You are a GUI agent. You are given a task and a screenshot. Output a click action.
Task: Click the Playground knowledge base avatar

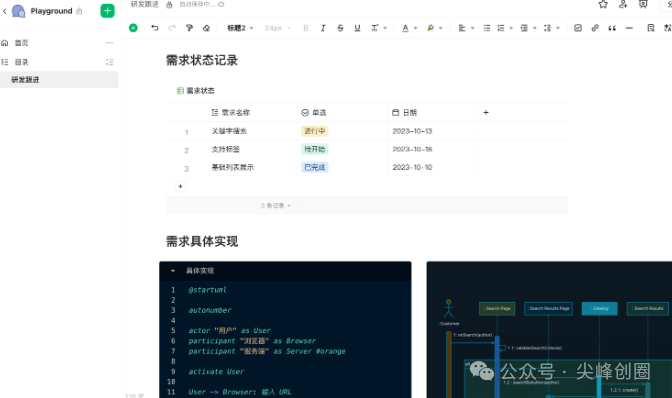point(18,11)
